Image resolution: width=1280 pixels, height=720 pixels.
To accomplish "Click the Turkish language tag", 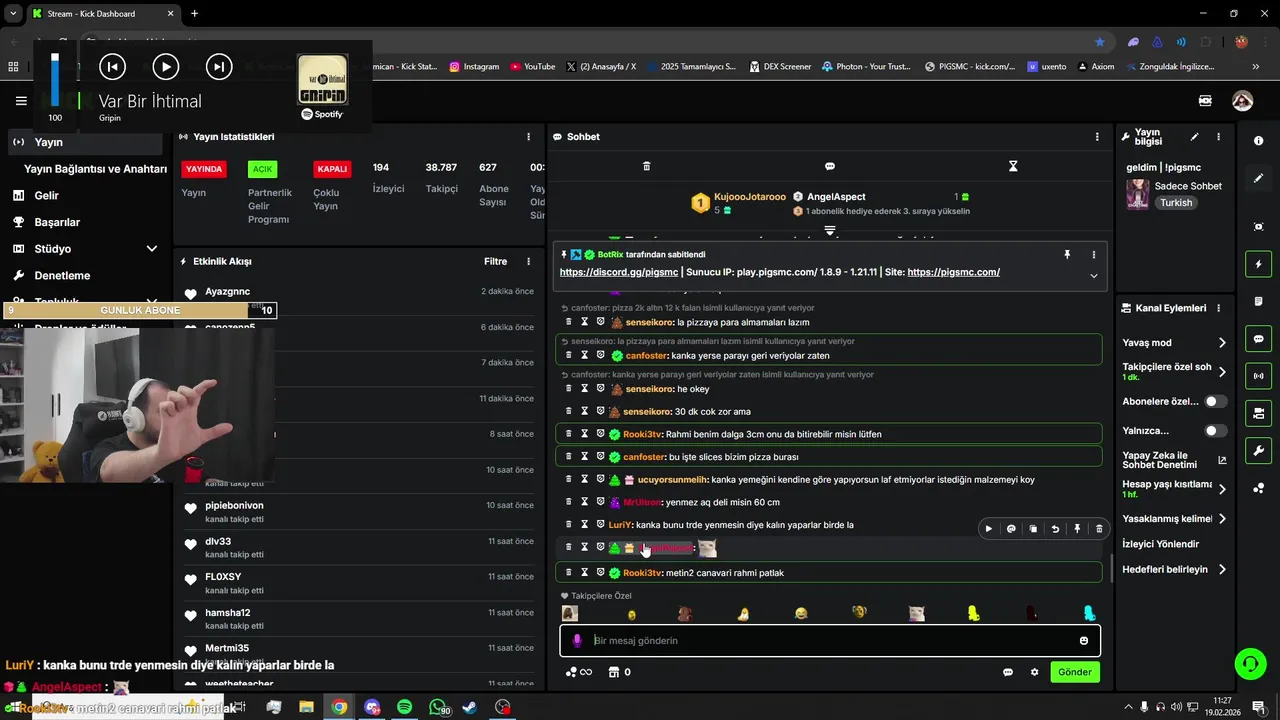I will 1176,203.
